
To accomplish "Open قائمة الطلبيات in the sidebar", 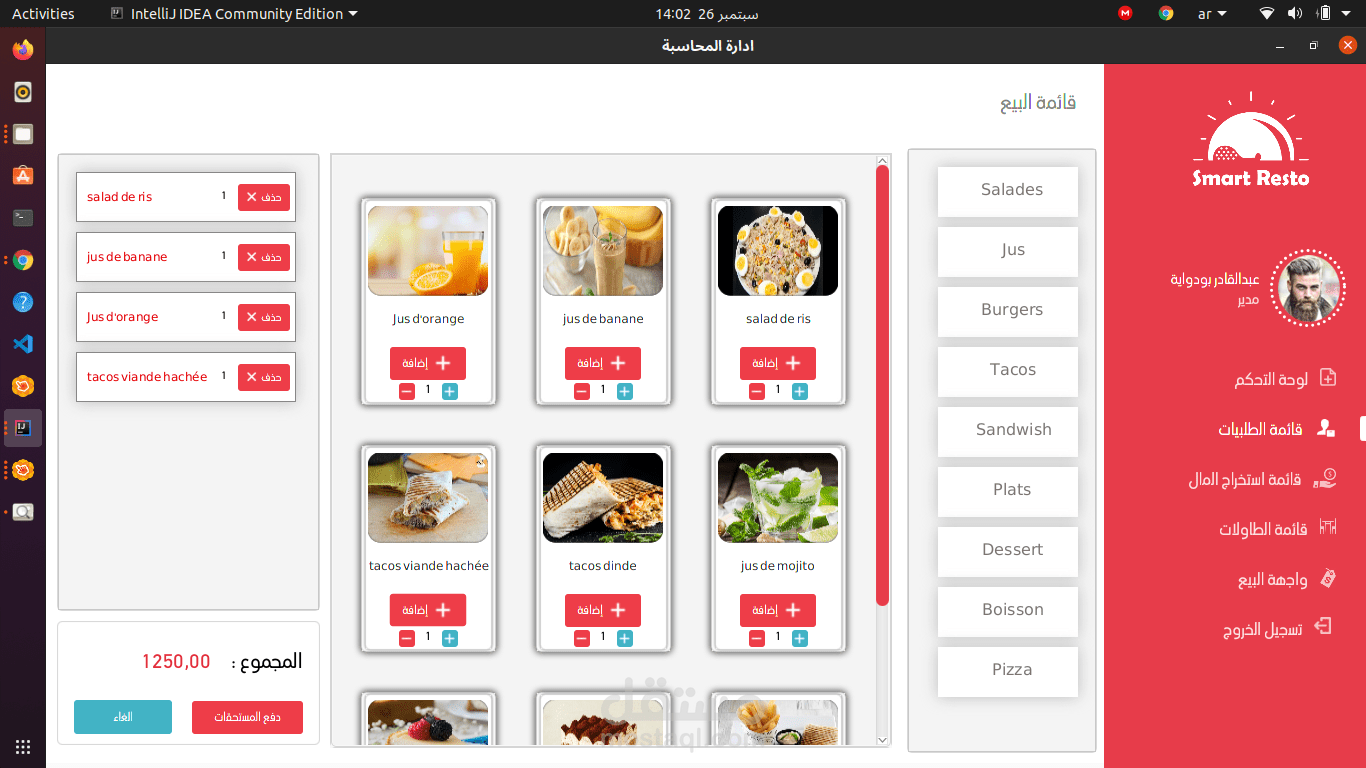I will [1260, 429].
